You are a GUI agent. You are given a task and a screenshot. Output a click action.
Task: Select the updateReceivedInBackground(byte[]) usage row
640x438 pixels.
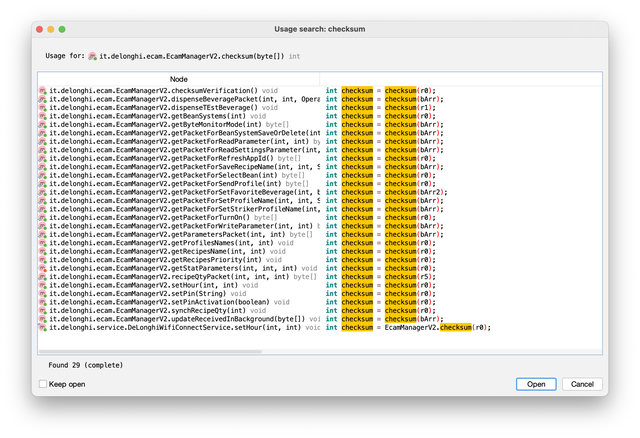[x=320, y=319]
